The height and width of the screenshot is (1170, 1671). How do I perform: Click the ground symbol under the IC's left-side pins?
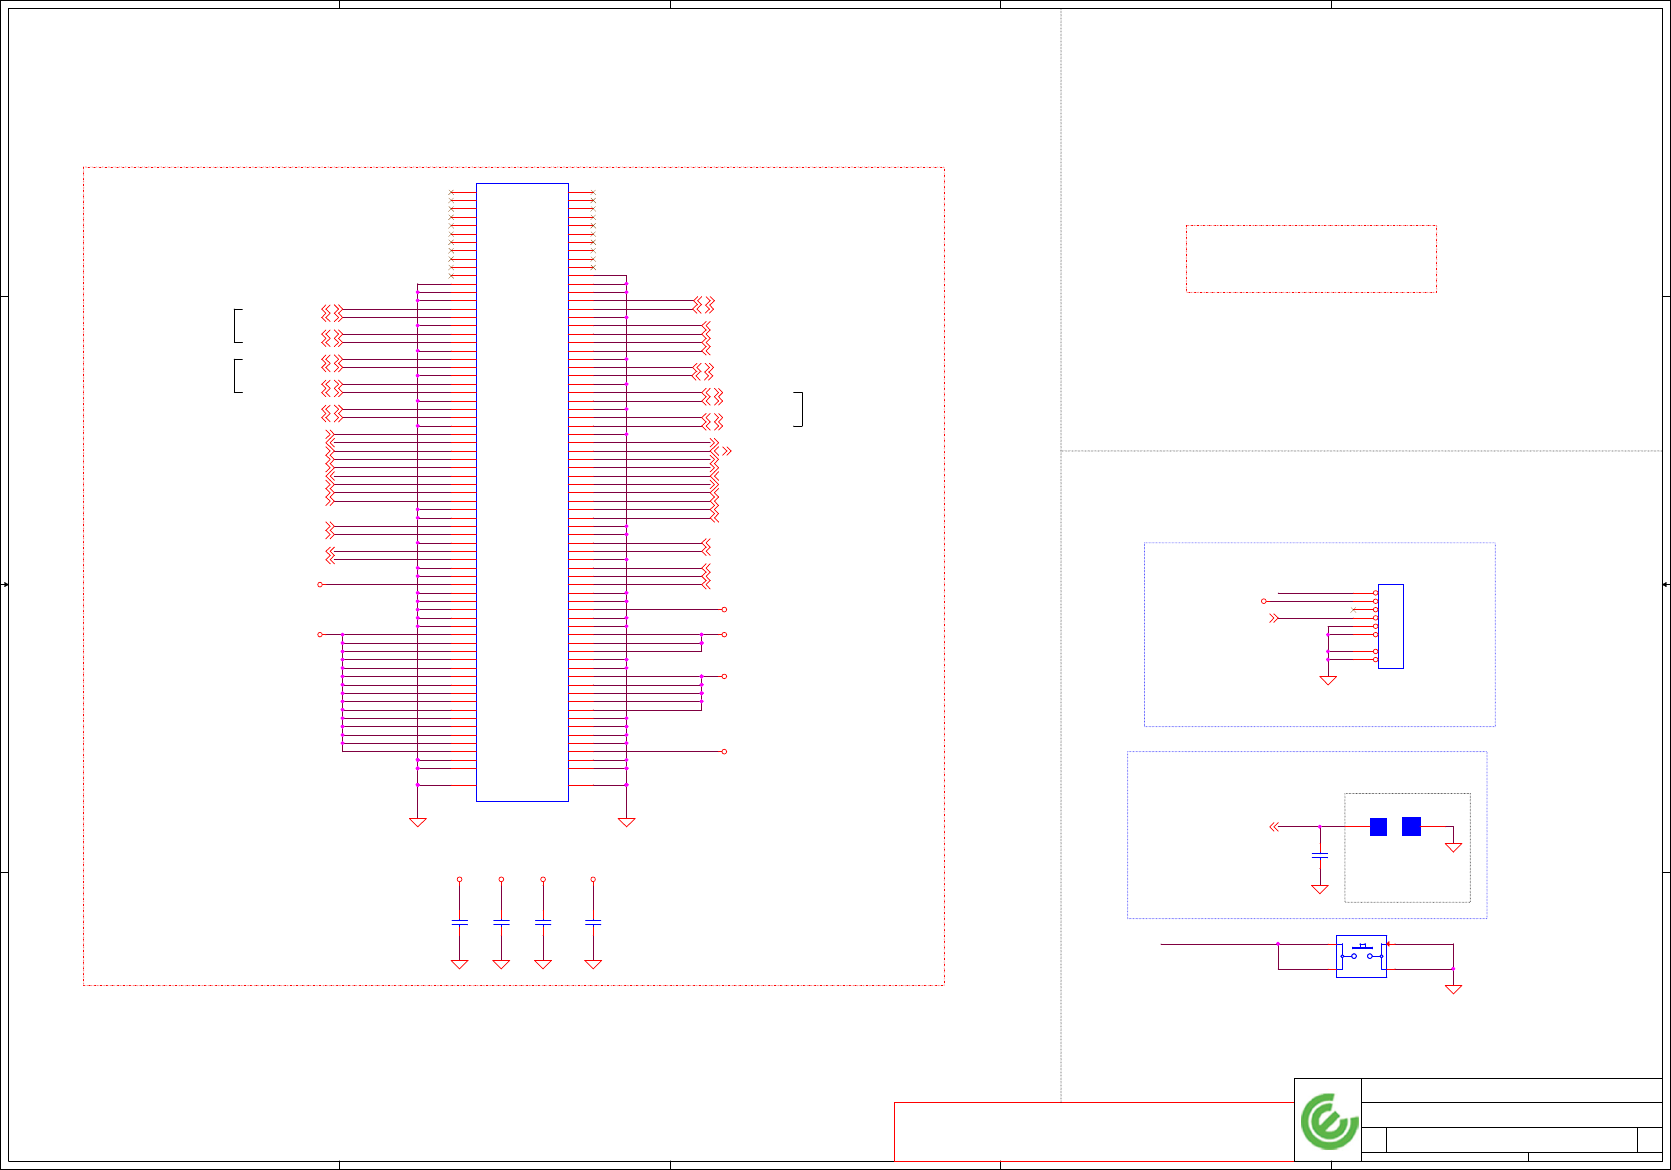[x=418, y=822]
